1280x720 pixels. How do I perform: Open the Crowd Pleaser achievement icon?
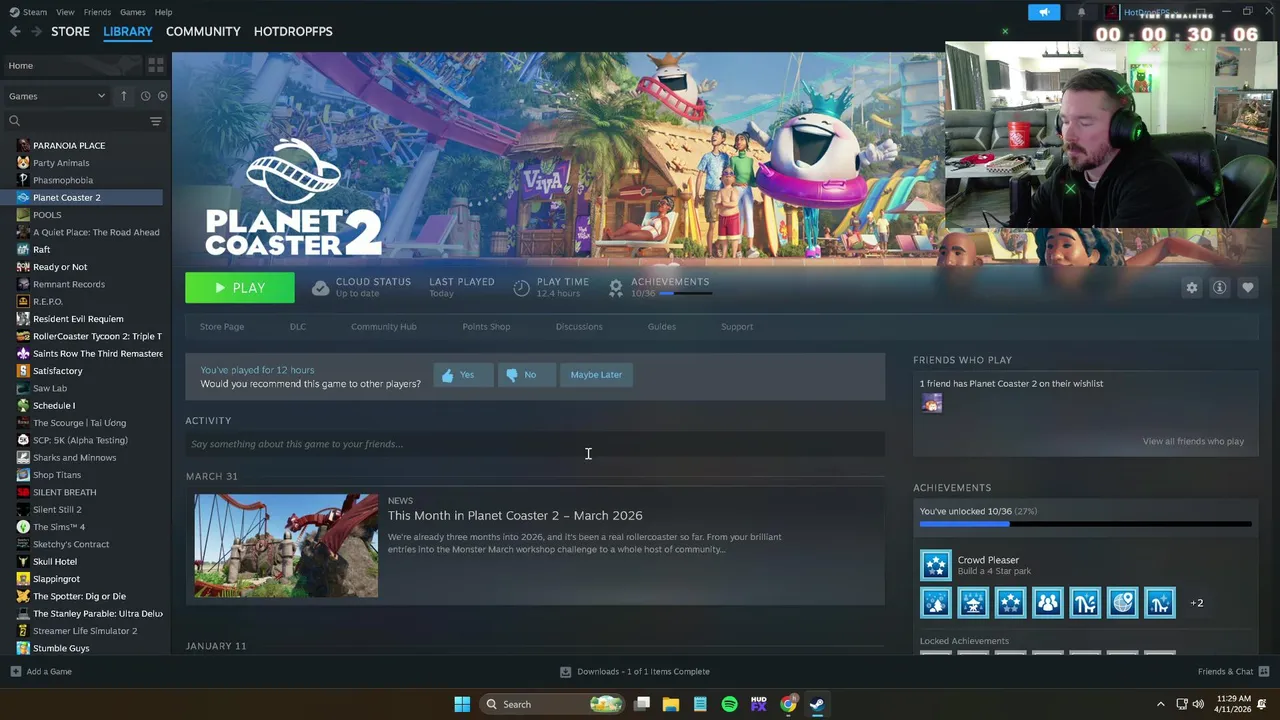click(936, 565)
